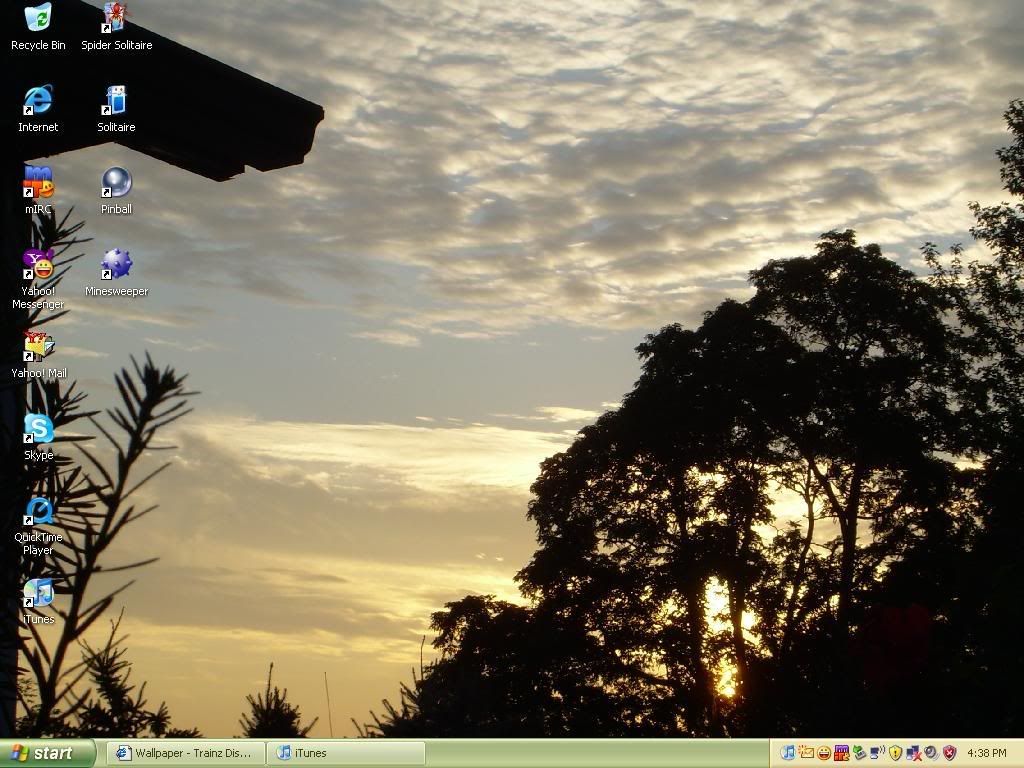
Task: Click the wireless network connection tray icon
Action: [x=878, y=752]
